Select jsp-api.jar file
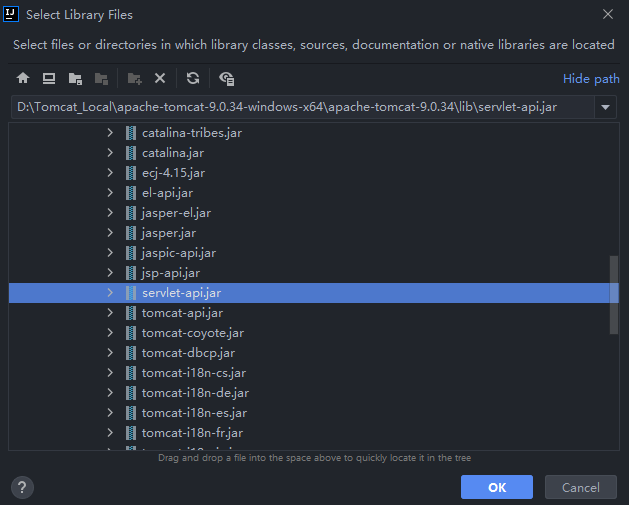Image resolution: width=629 pixels, height=505 pixels. pos(170,273)
